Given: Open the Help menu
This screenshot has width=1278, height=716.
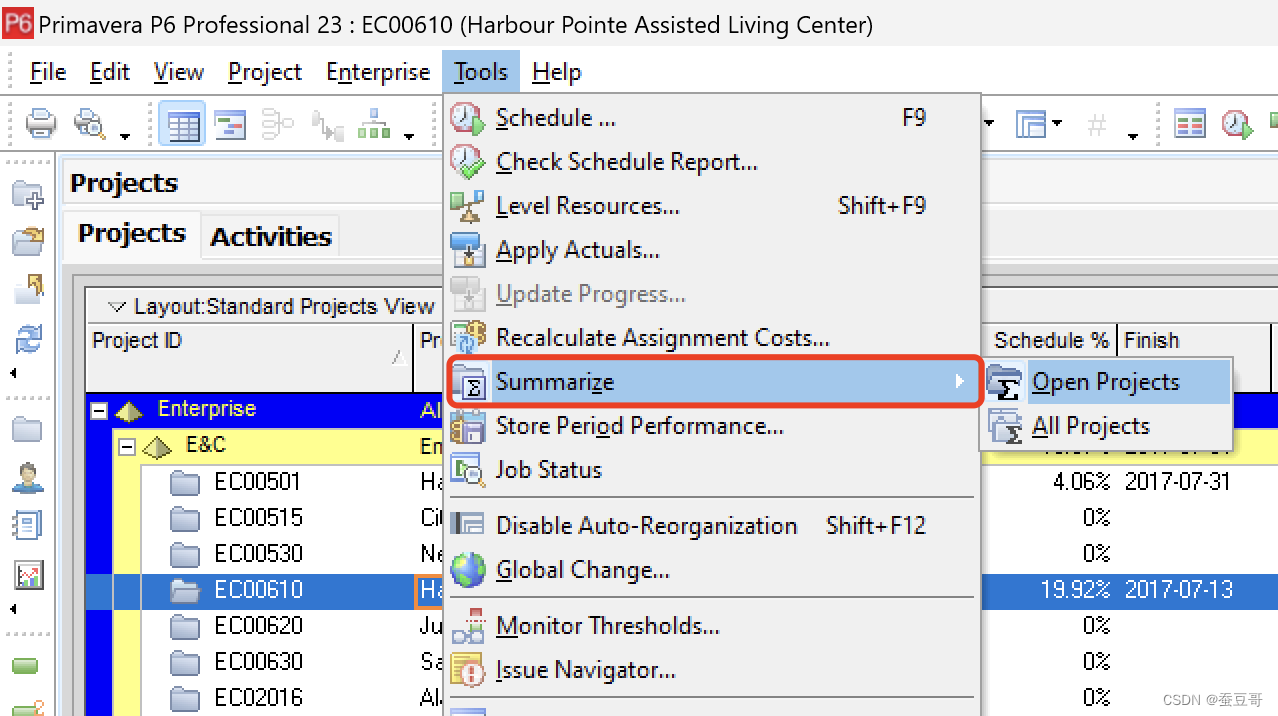Looking at the screenshot, I should point(557,72).
